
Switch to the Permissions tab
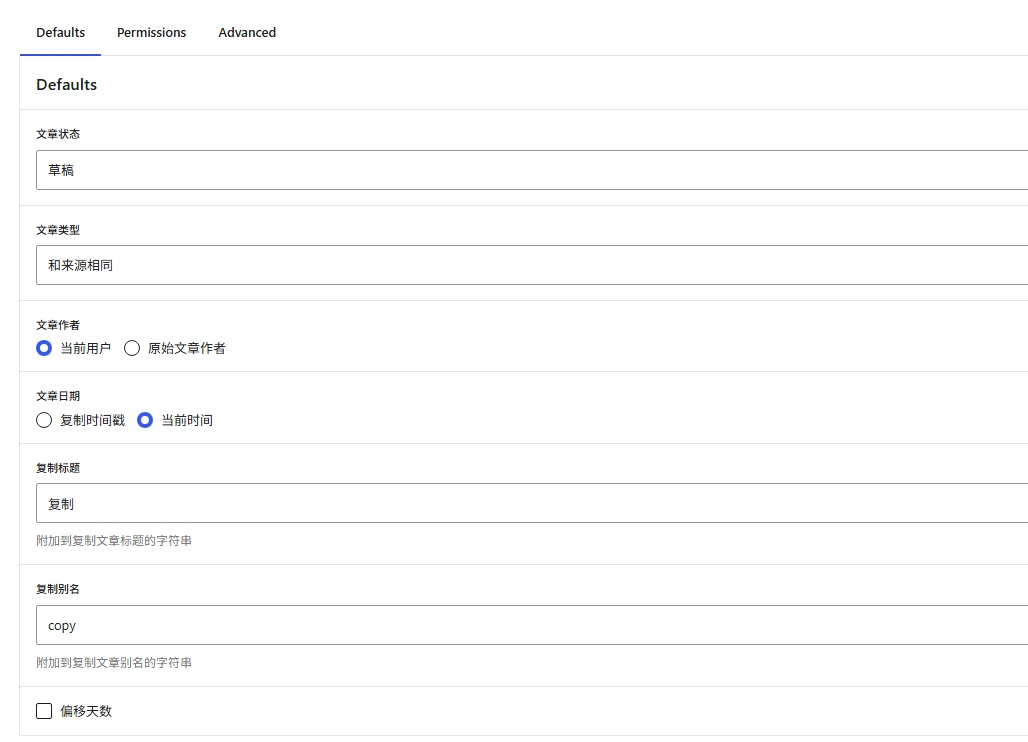click(x=151, y=32)
